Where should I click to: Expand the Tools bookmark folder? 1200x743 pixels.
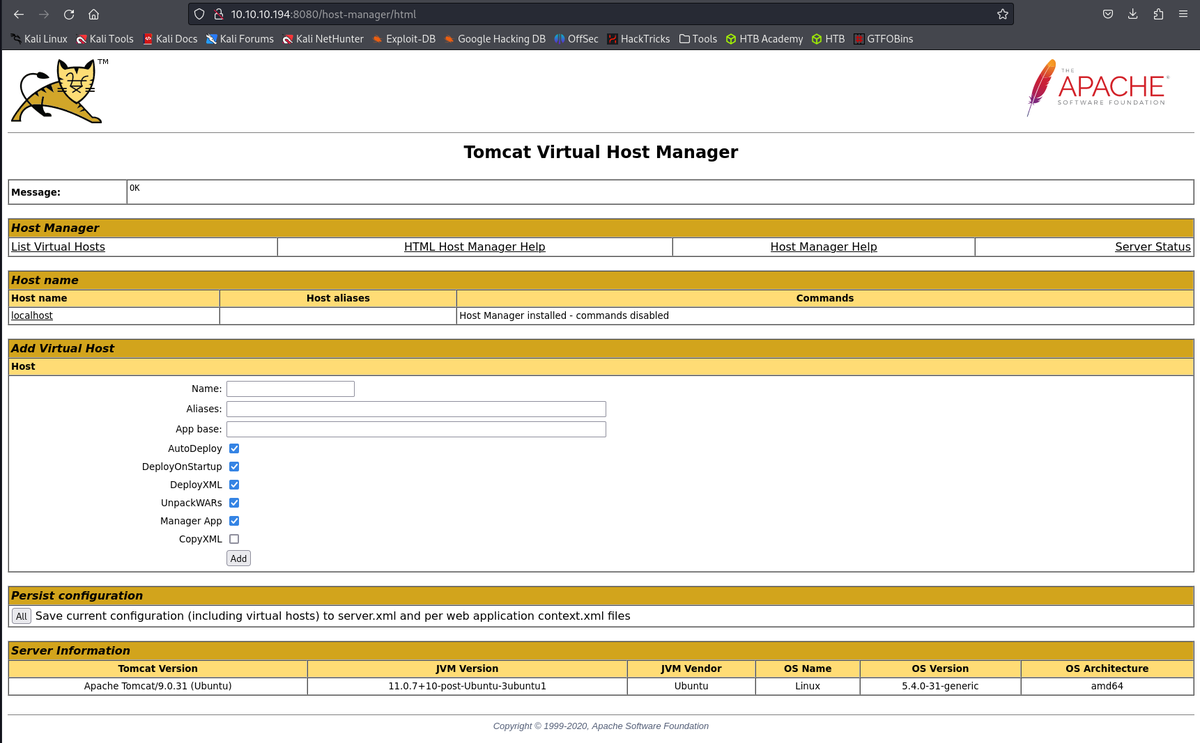[x=698, y=39]
